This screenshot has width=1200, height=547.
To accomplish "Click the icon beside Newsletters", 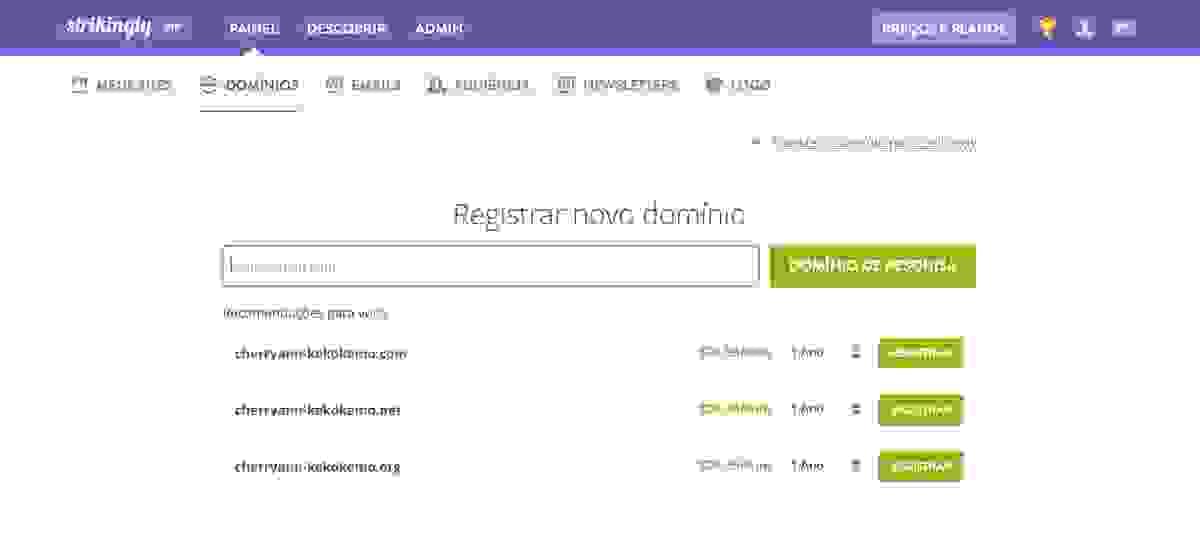I will pyautogui.click(x=566, y=85).
